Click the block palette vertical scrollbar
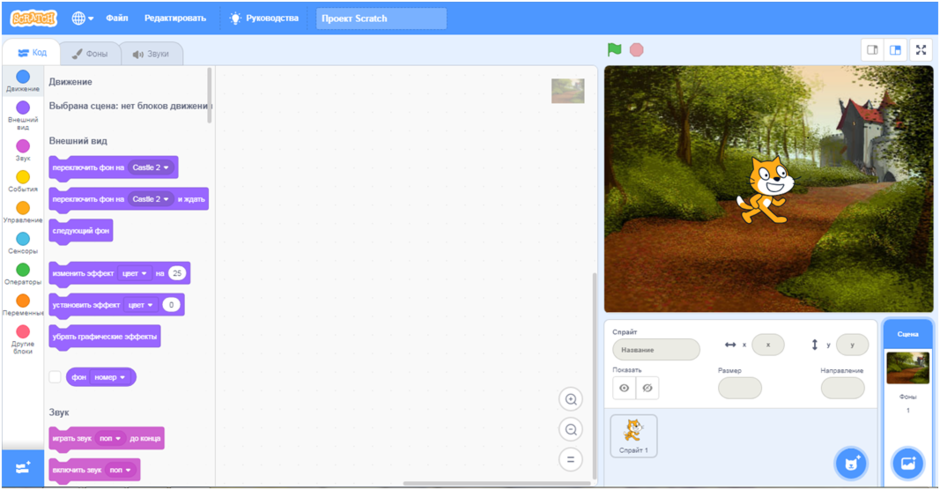Screen dimensions: 940x490 coord(209,96)
